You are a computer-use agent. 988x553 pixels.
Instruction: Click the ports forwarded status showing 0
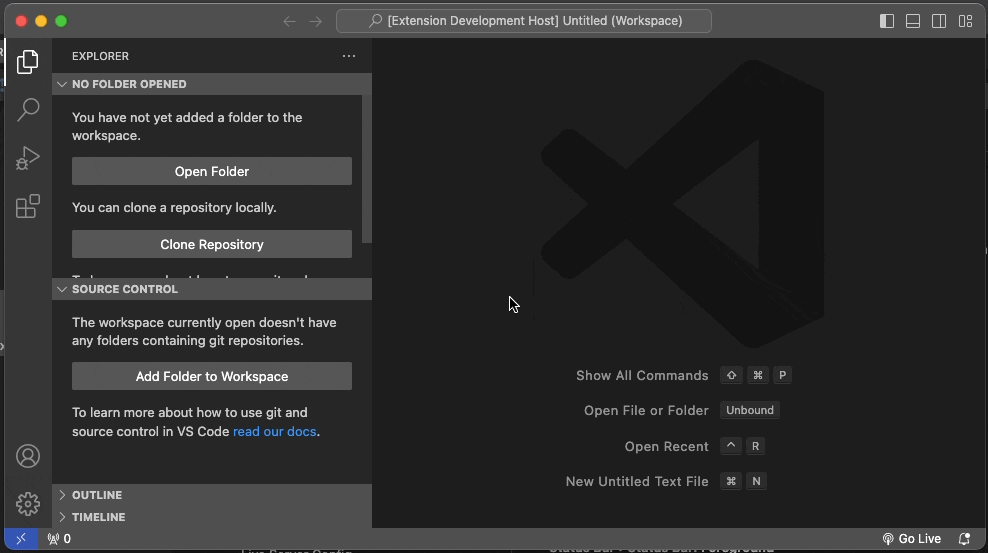pyautogui.click(x=59, y=539)
